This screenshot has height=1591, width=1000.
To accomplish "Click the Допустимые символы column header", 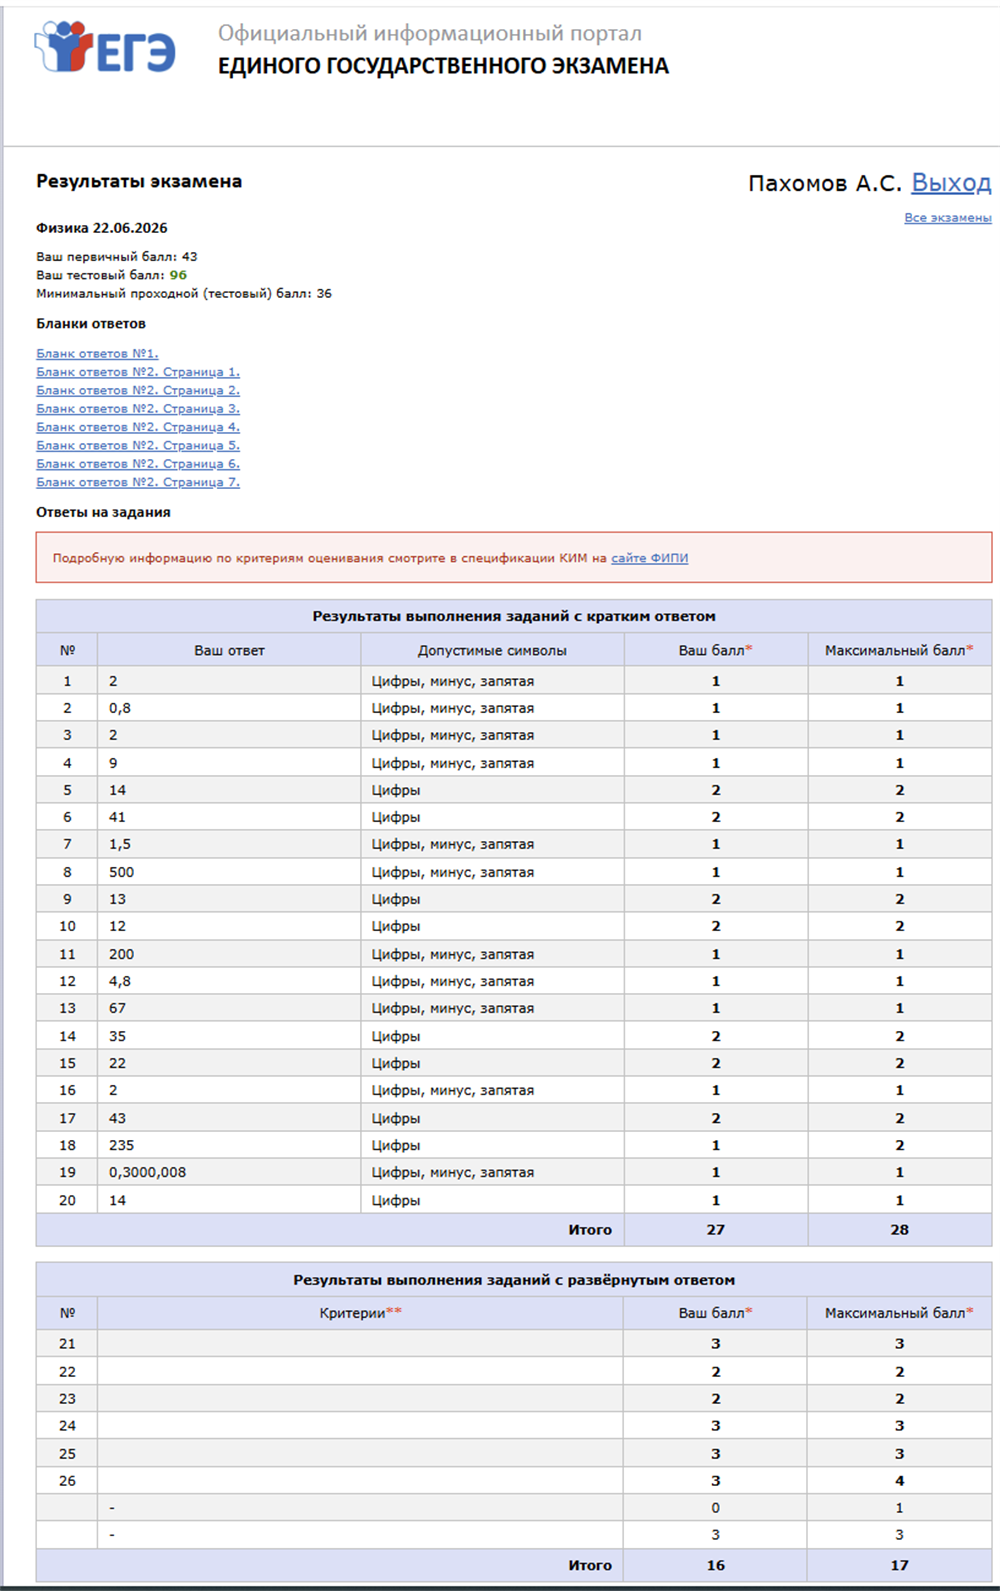I will click(492, 650).
